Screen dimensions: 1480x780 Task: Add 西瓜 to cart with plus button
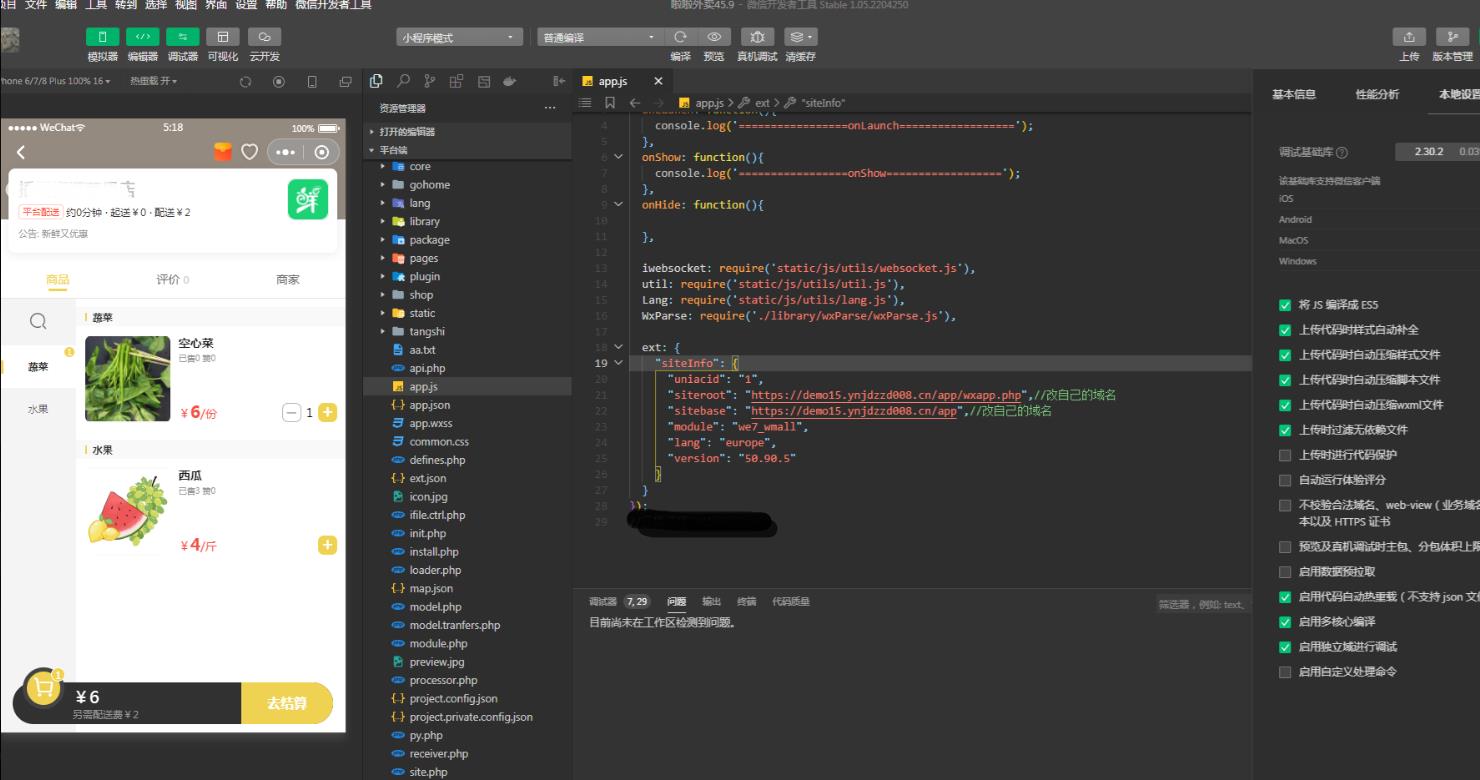pos(327,545)
